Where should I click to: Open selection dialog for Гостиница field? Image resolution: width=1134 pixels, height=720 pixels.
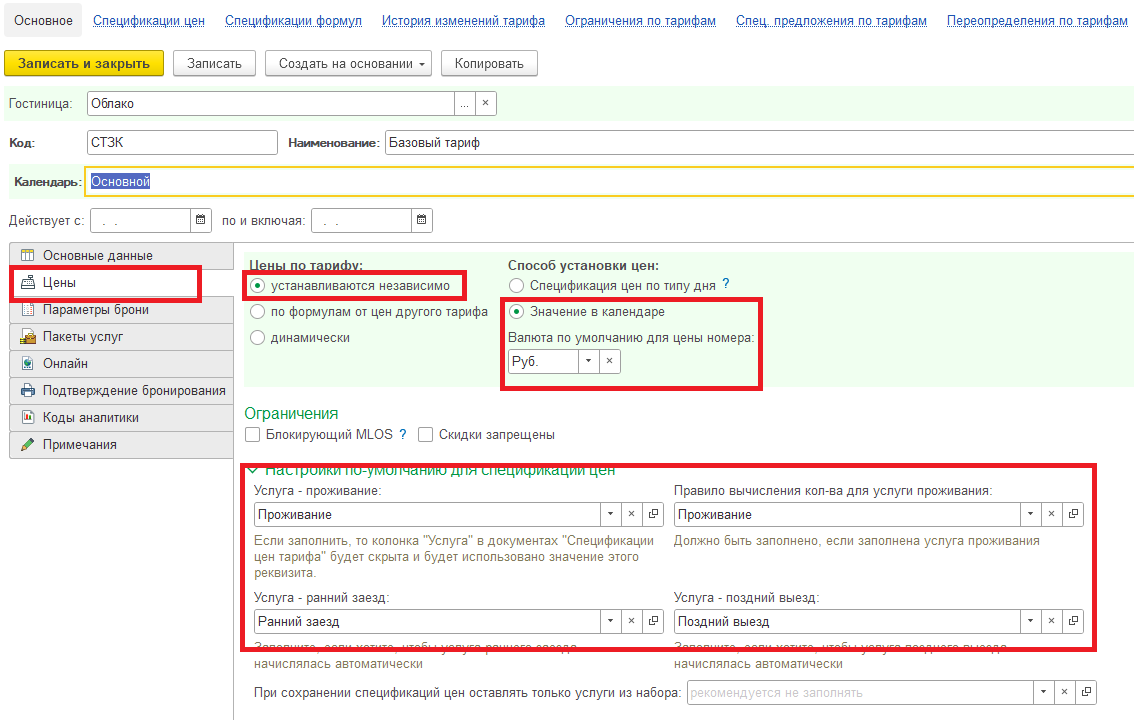click(x=464, y=103)
